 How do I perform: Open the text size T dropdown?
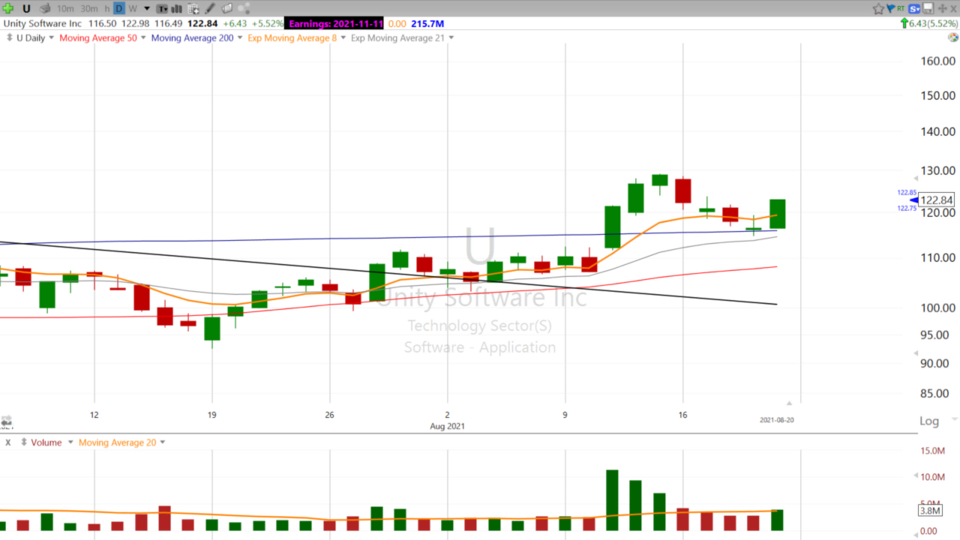pos(162,9)
